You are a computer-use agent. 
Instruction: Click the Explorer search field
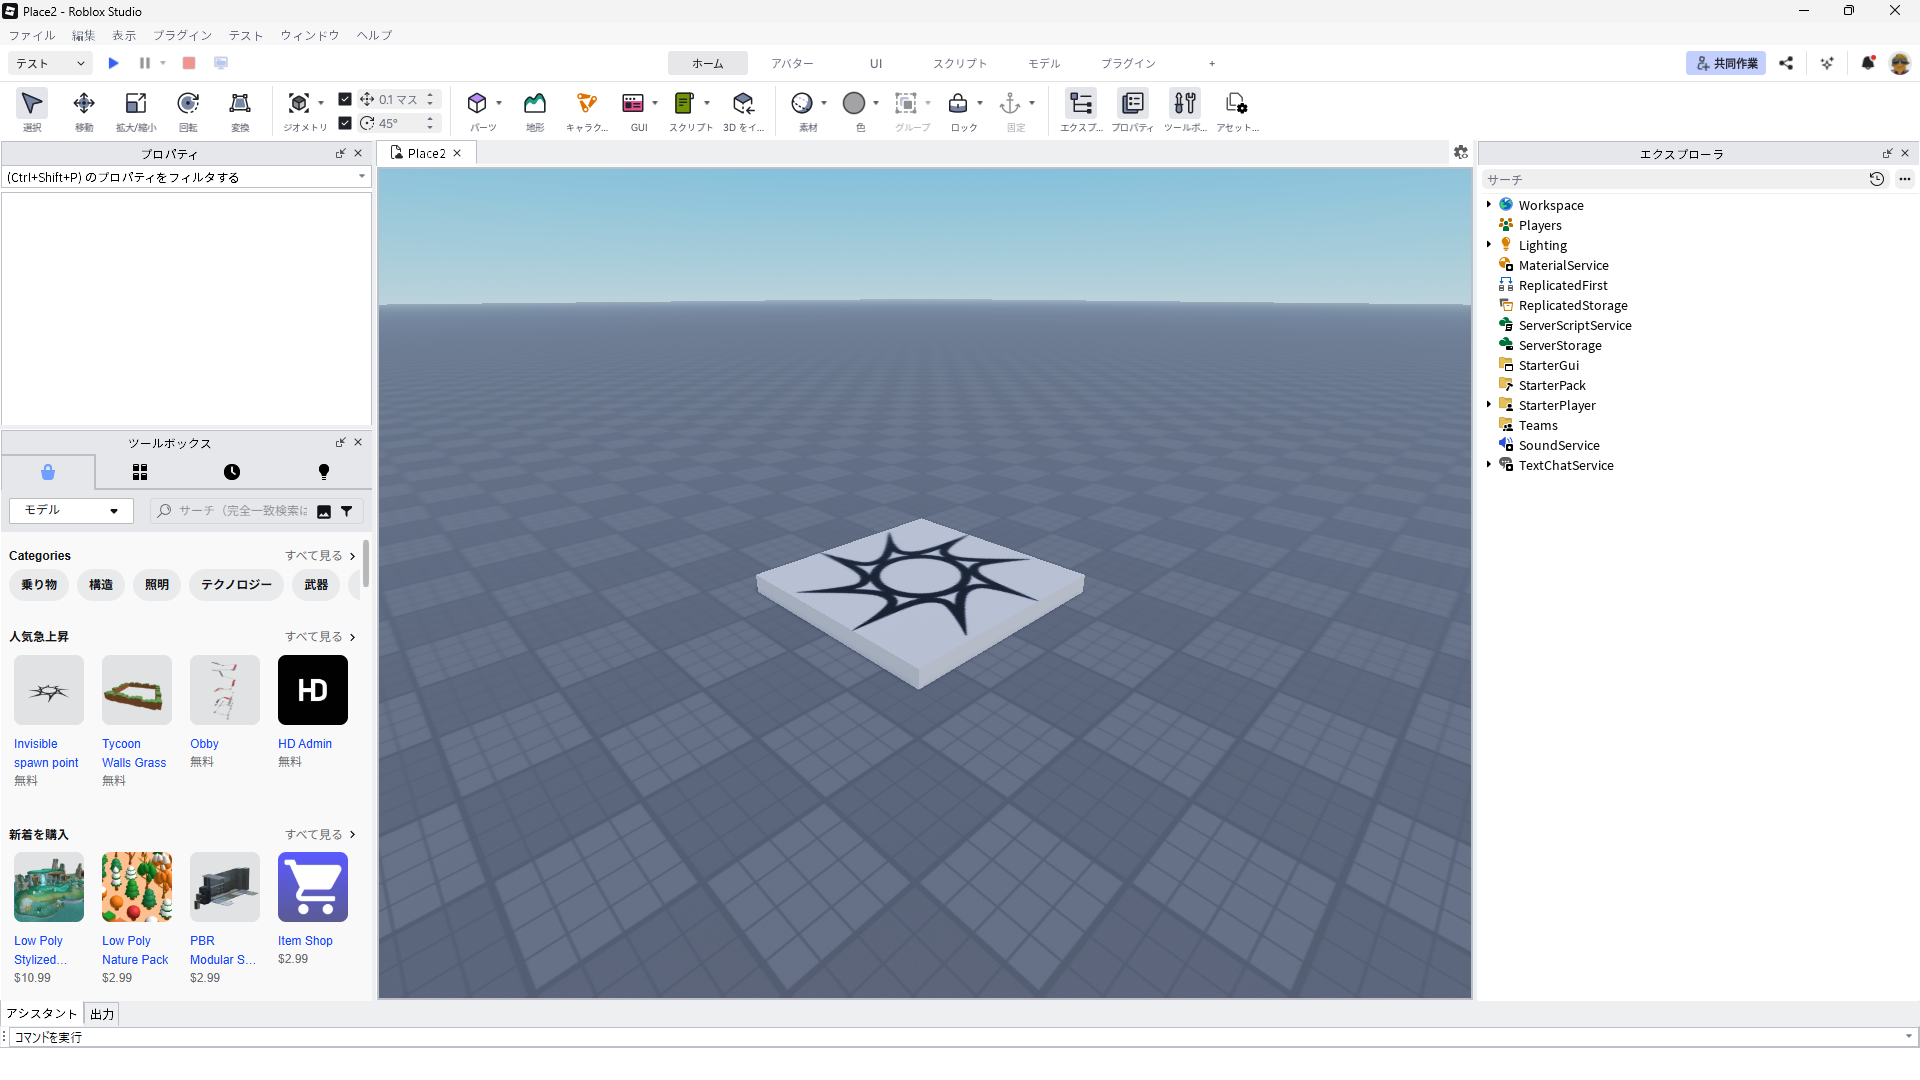1670,180
